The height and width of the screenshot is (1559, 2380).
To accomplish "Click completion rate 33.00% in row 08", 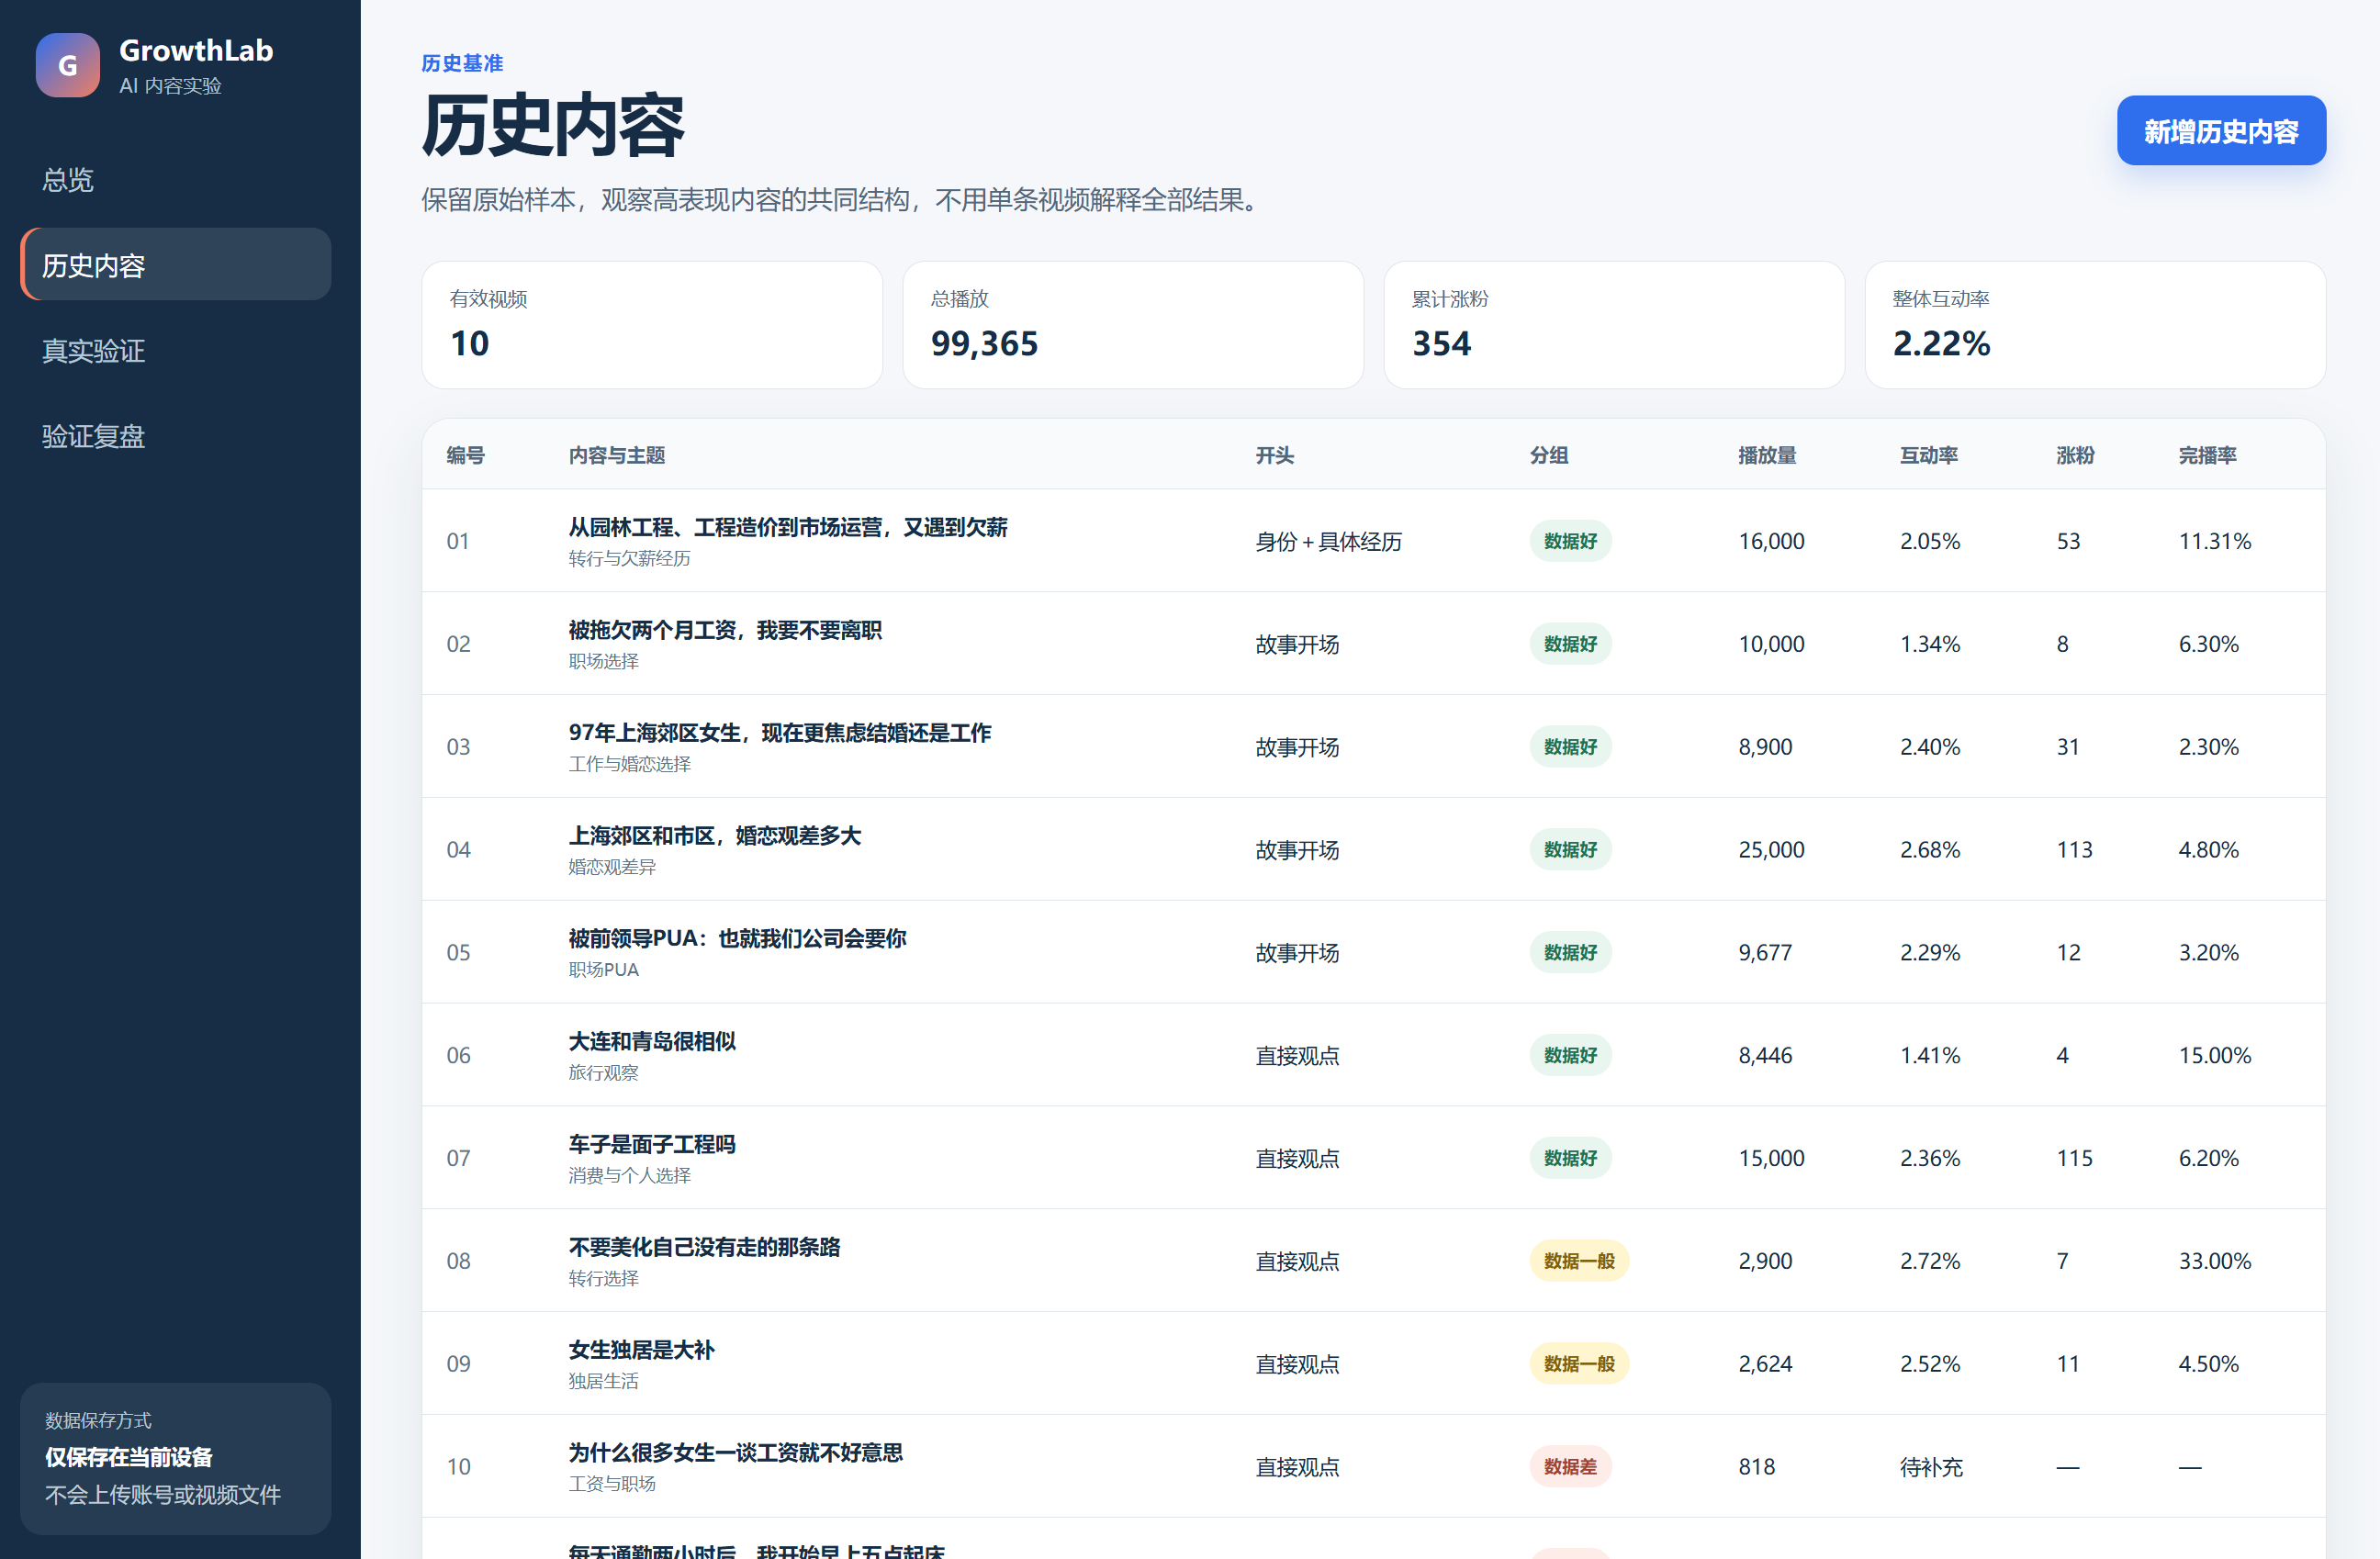I will point(2215,1262).
